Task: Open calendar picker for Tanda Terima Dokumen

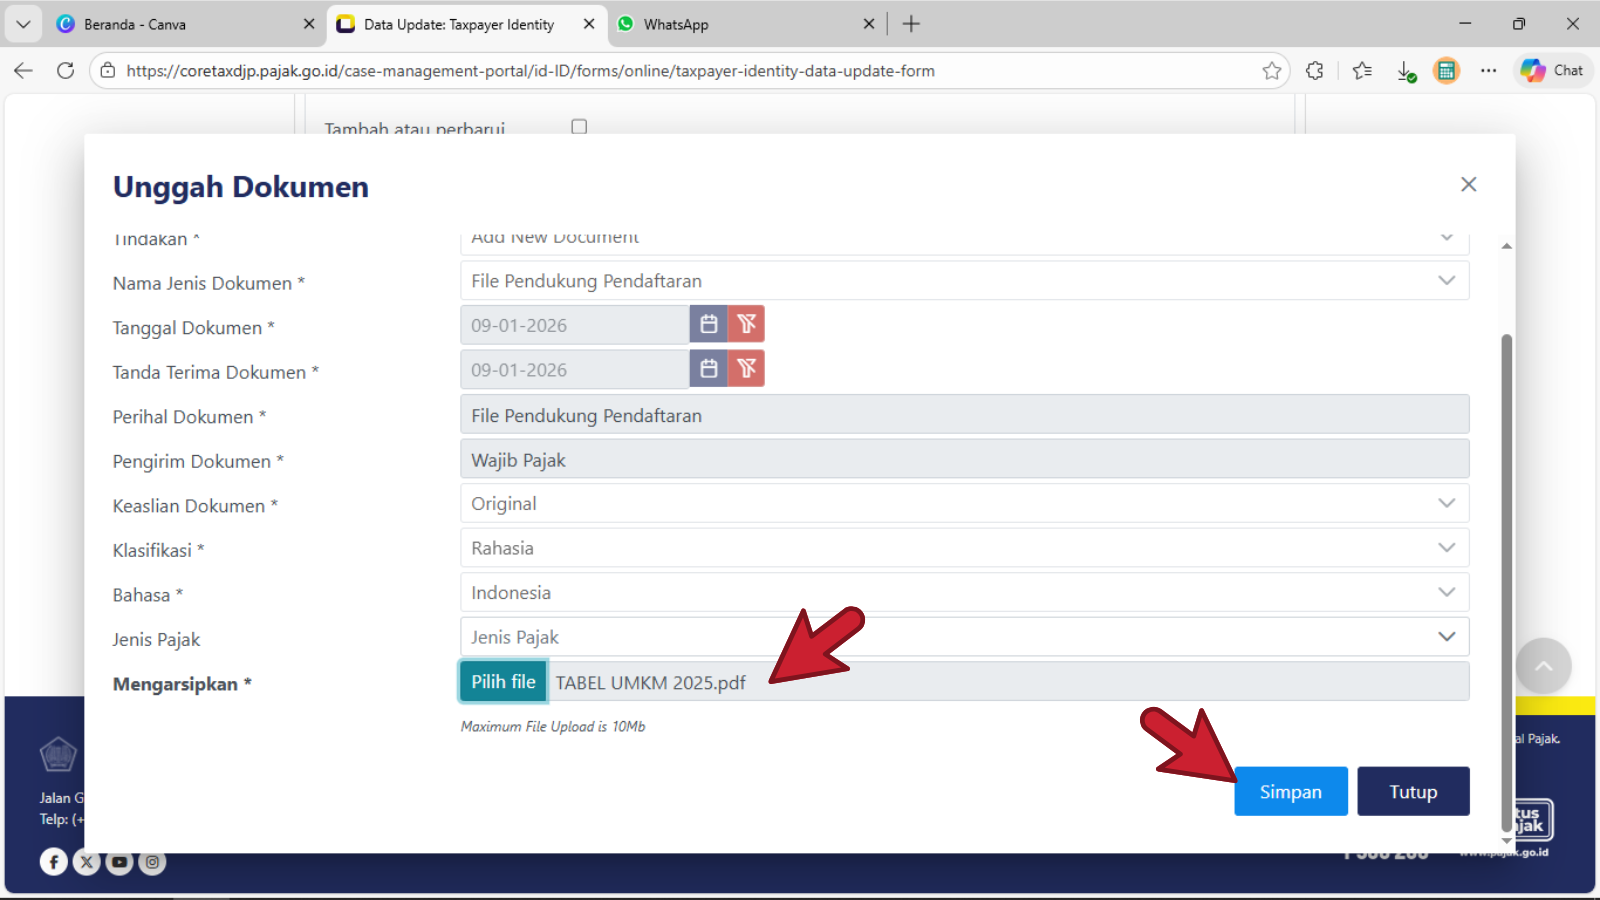Action: (709, 369)
